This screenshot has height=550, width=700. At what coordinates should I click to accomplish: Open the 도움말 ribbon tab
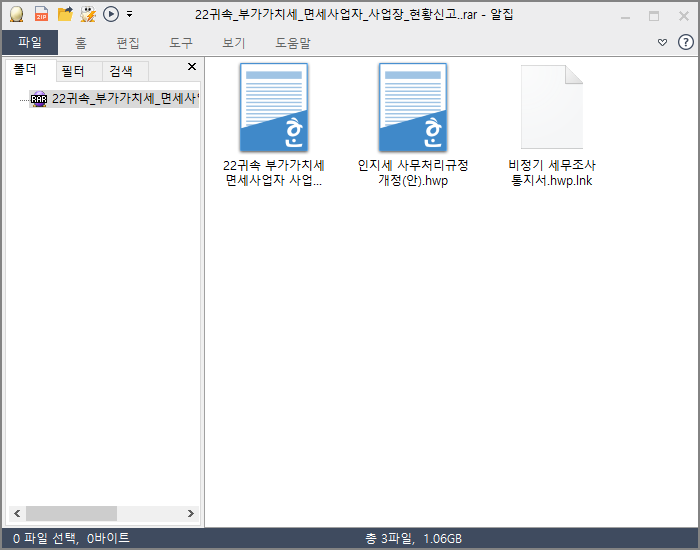pyautogui.click(x=292, y=43)
